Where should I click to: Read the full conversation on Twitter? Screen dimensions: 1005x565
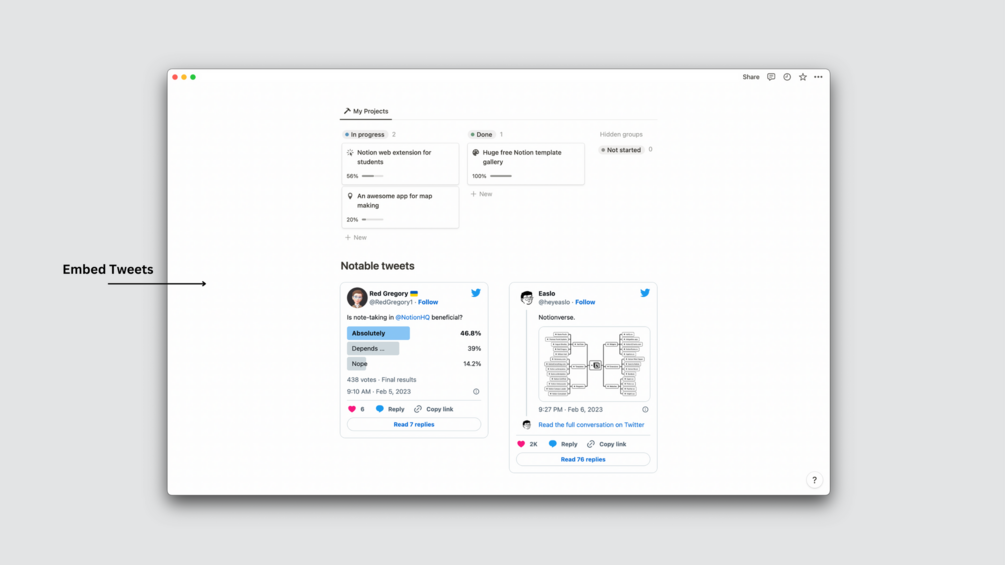(591, 425)
